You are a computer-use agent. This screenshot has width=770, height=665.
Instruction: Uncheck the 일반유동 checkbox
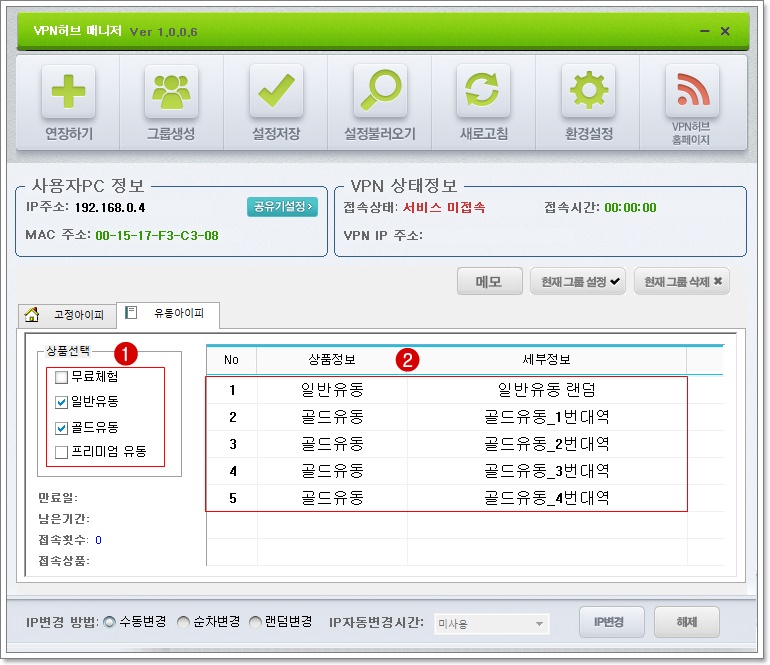click(x=62, y=402)
